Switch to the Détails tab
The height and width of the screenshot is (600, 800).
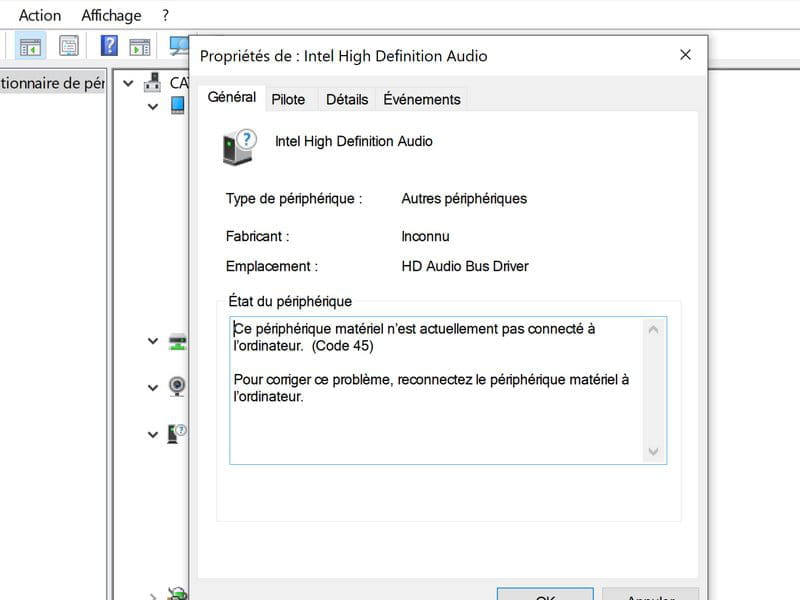pos(347,99)
